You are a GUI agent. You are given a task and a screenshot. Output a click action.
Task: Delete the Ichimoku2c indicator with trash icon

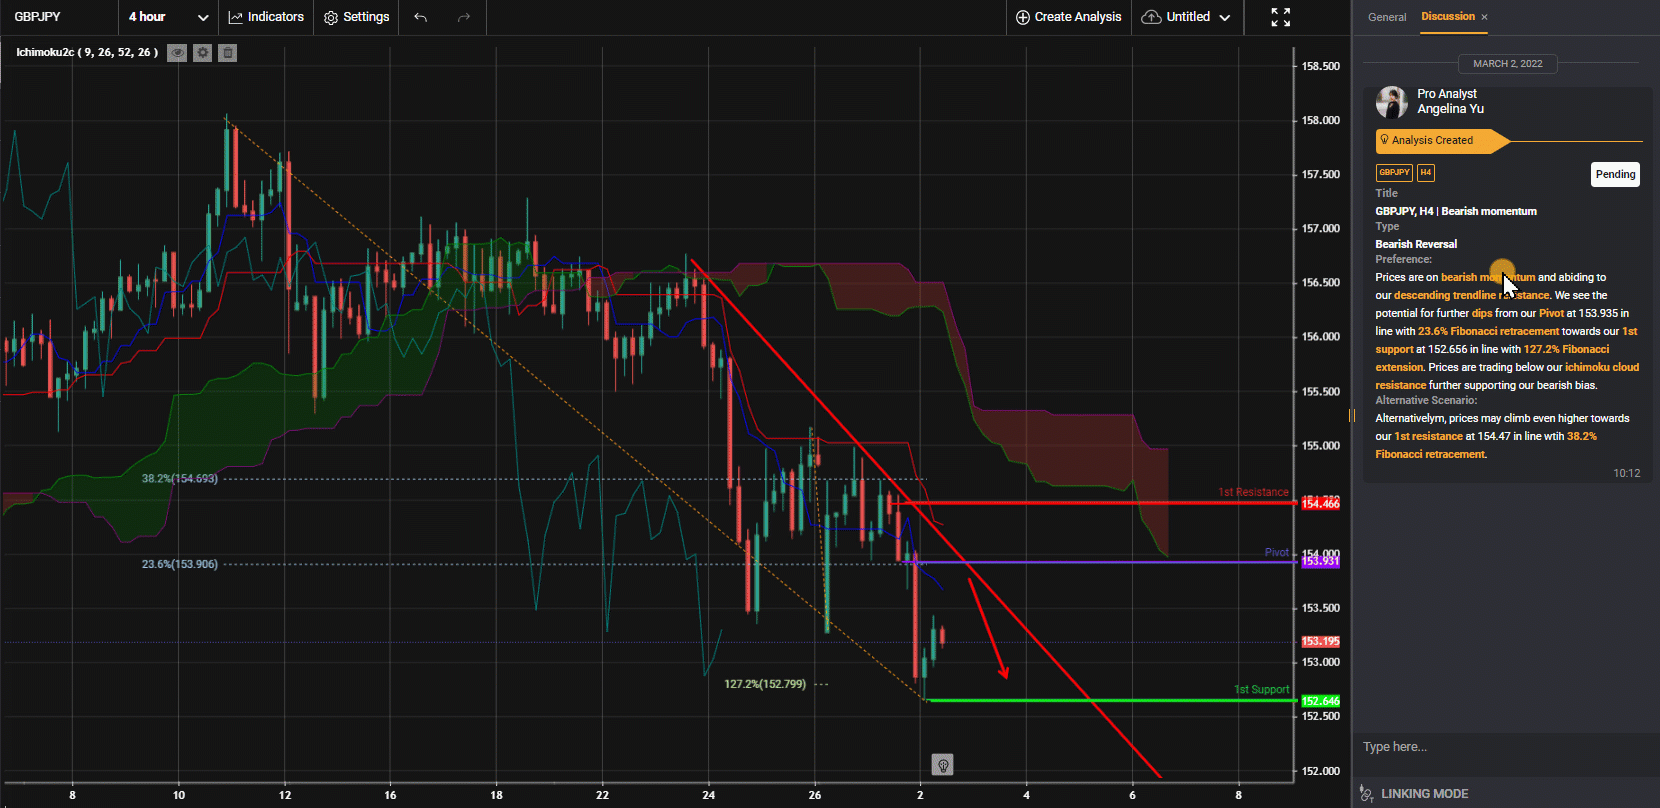(x=228, y=53)
